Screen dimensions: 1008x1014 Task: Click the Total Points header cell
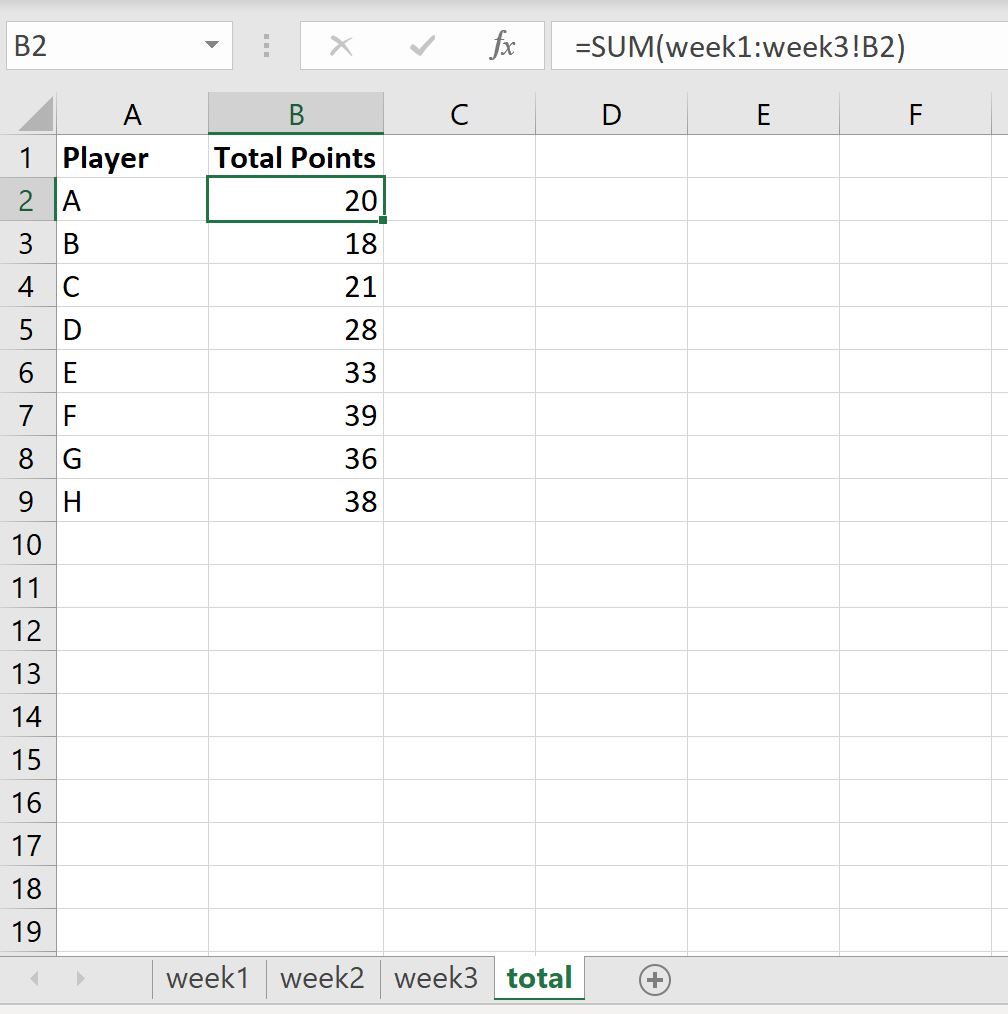[295, 158]
